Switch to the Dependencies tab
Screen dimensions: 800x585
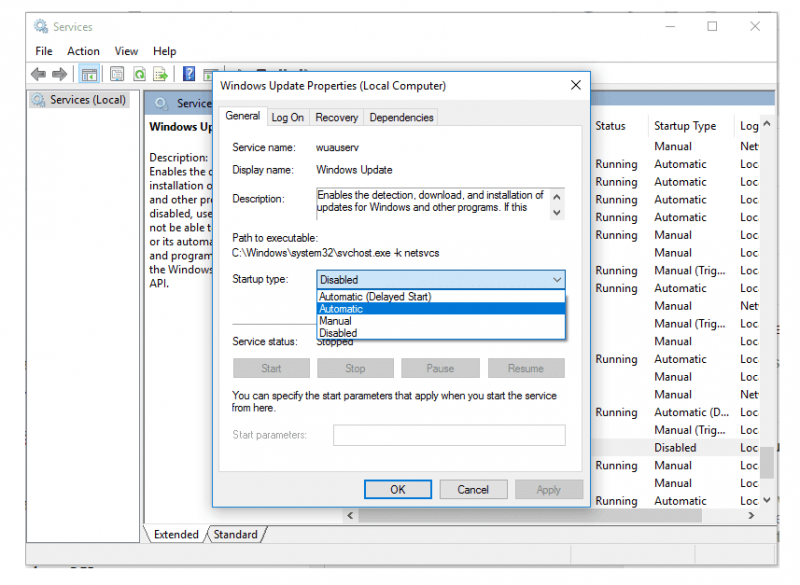[402, 117]
